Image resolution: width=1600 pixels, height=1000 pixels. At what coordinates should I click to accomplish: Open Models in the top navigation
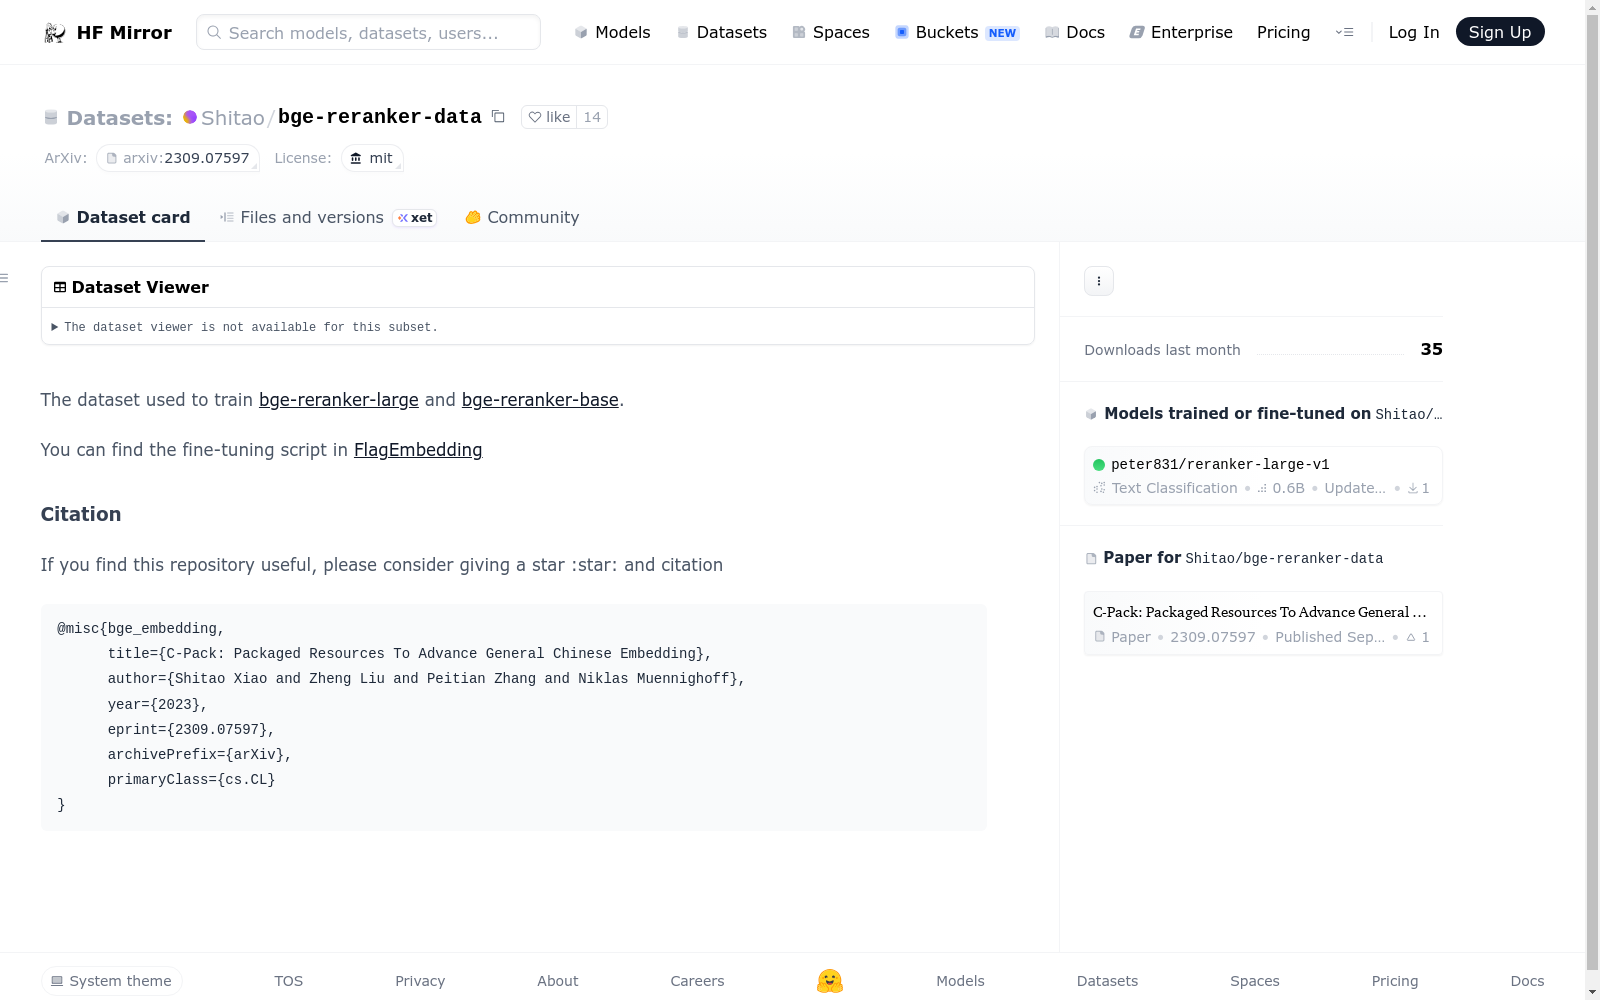[x=612, y=32]
